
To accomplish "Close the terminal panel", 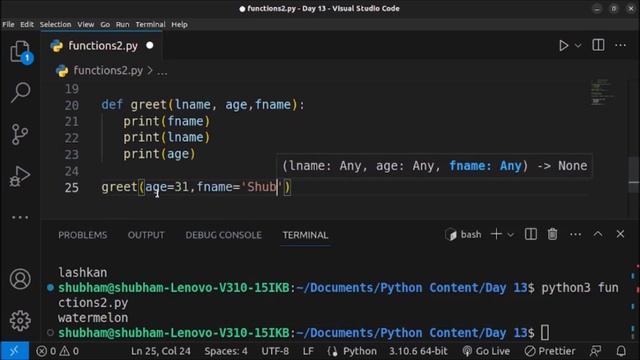I will [620, 234].
